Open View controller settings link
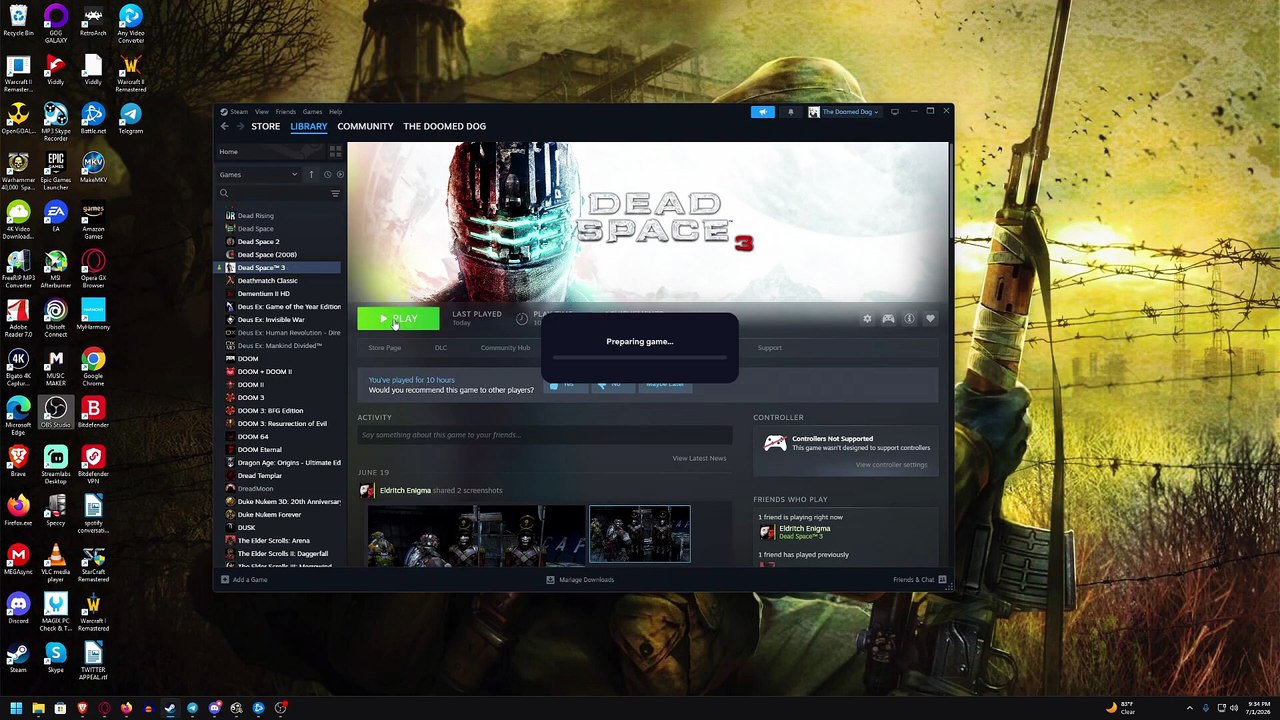This screenshot has width=1280, height=720. (891, 465)
